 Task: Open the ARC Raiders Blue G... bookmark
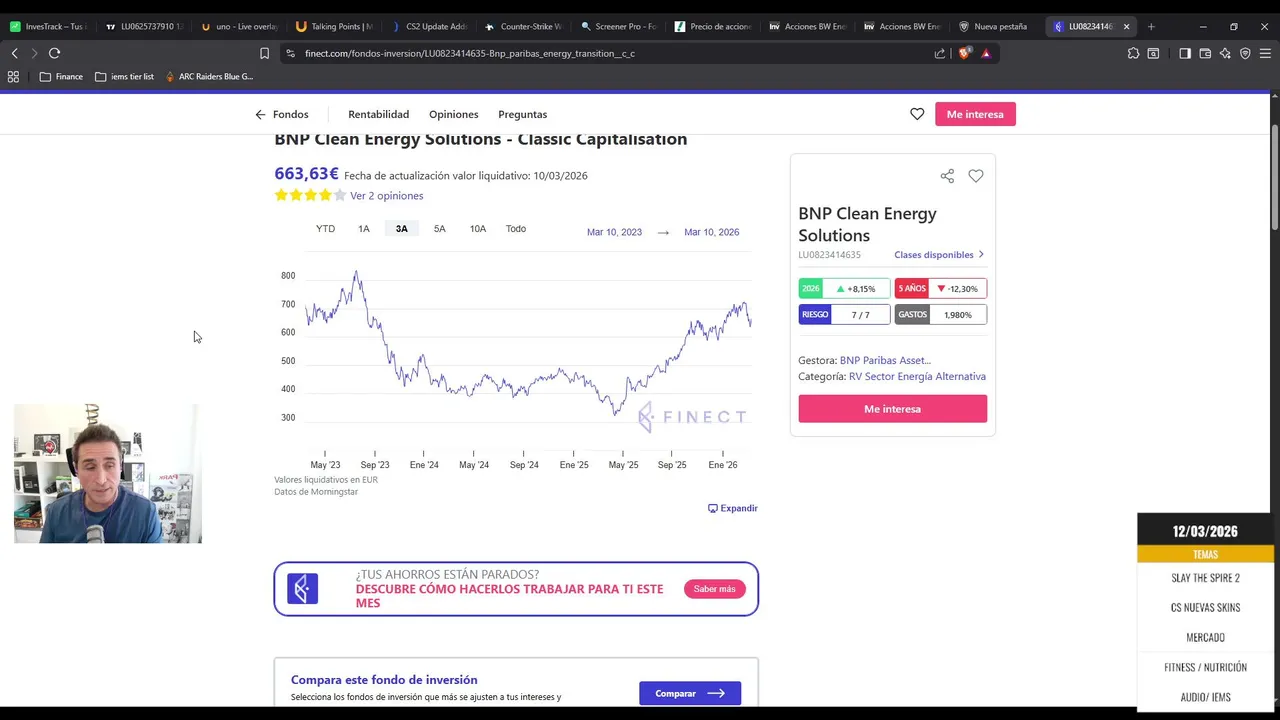(209, 76)
